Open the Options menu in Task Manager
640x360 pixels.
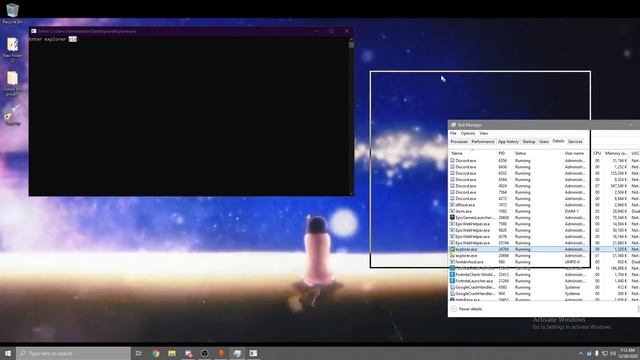468,133
